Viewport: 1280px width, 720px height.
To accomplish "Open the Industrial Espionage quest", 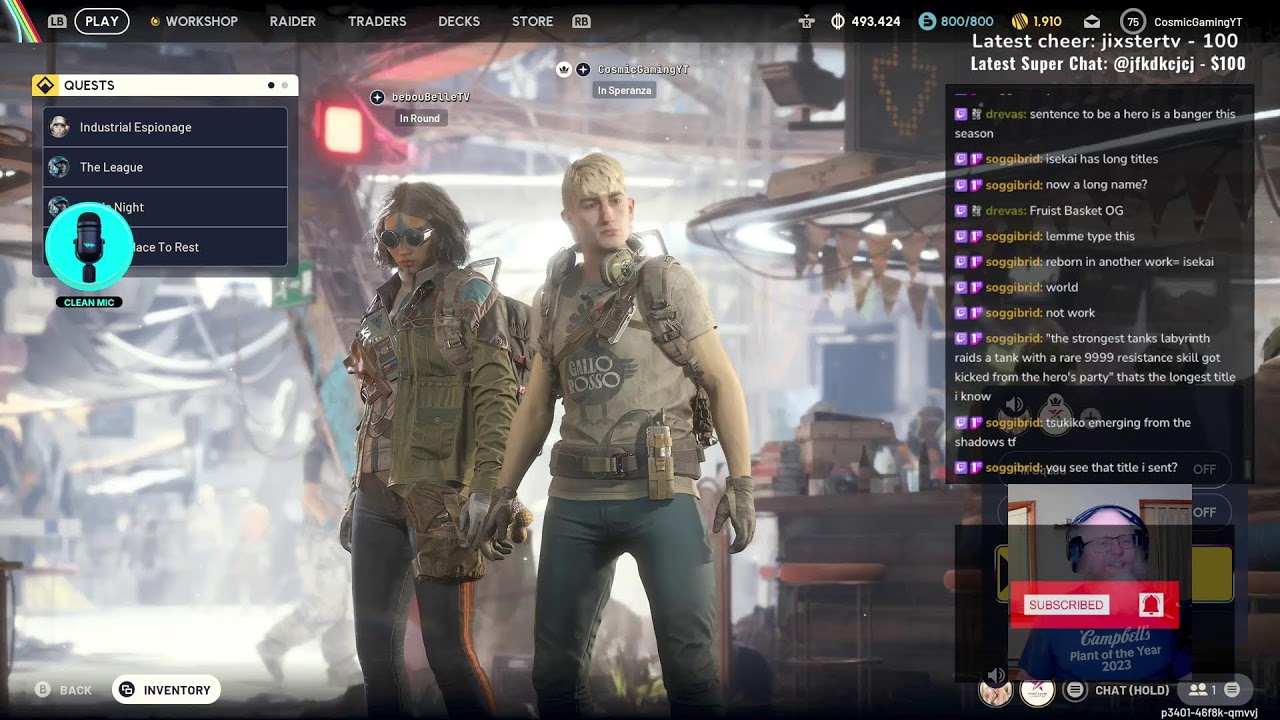I will (x=165, y=127).
